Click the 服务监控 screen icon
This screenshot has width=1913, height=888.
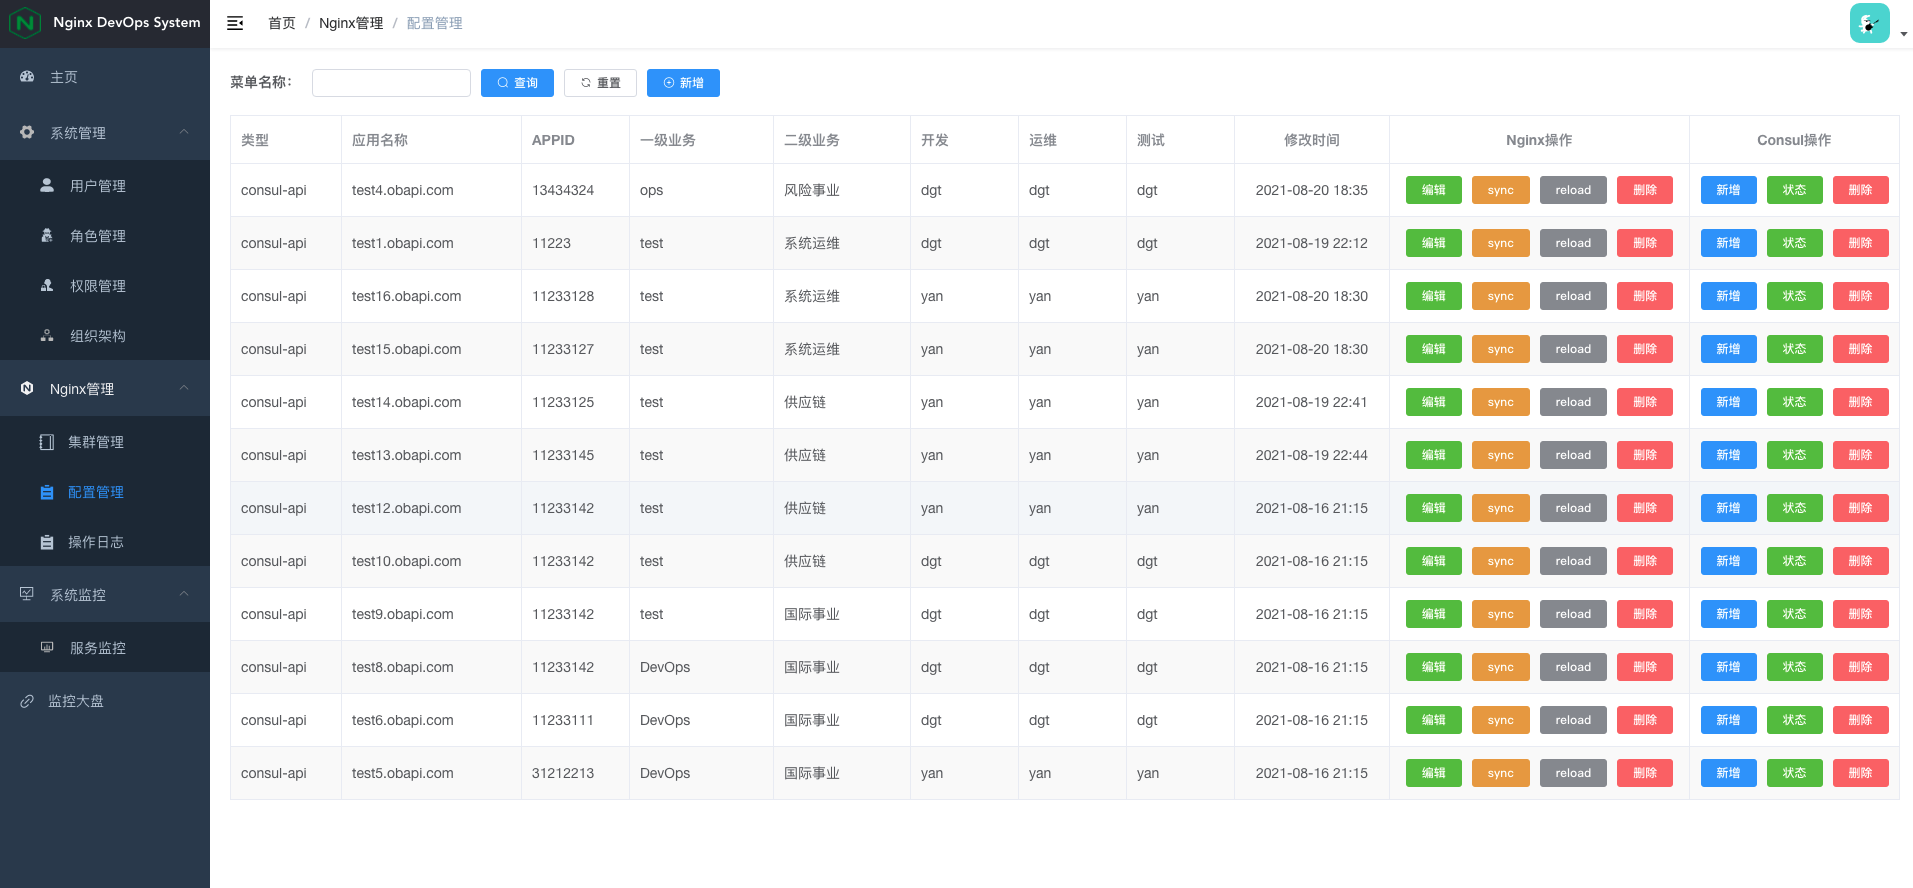click(47, 647)
